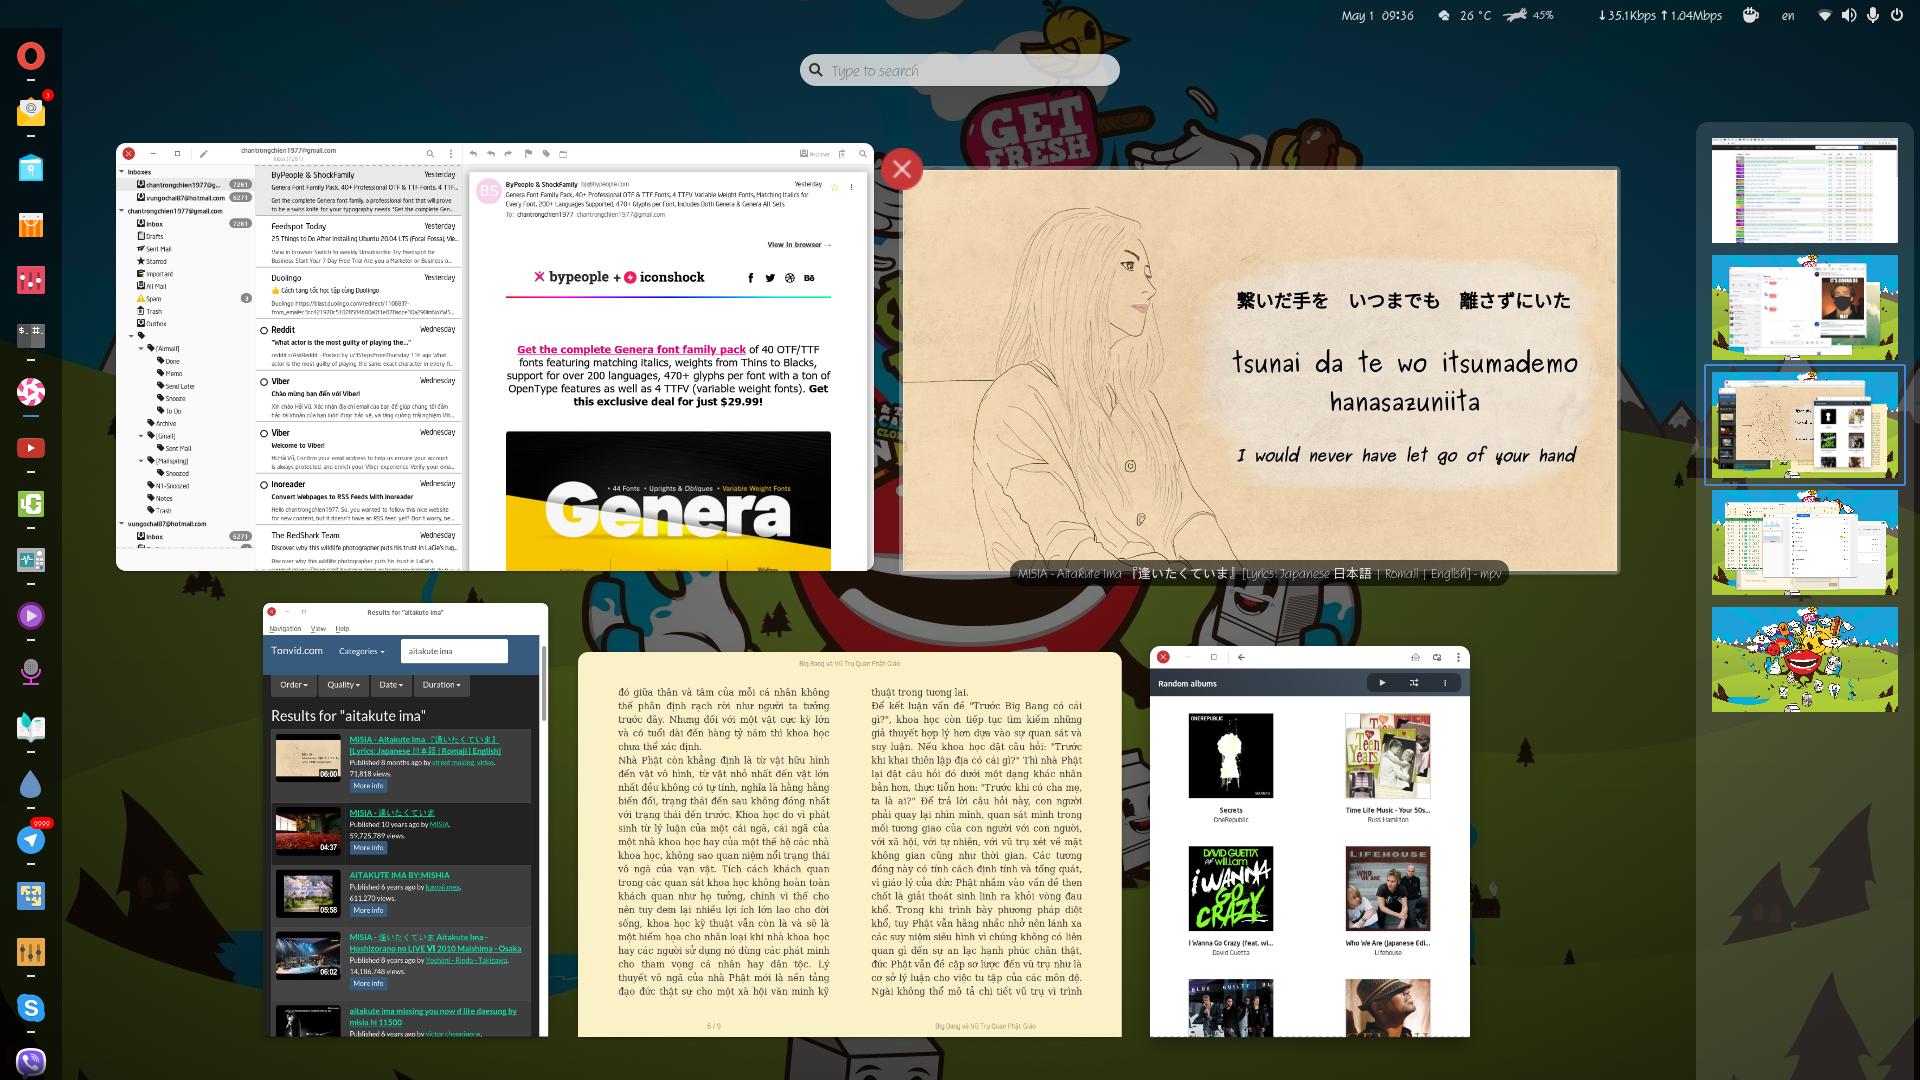The width and height of the screenshot is (1920, 1080).
Task: Toggle the caffeine cup icon in top bar
Action: [1750, 15]
